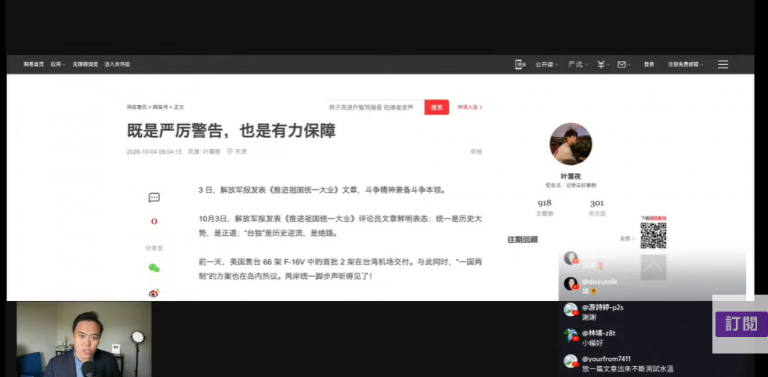Image resolution: width=768 pixels, height=377 pixels.
Task: Click the 全部 link beside 往期回顾
Action: tap(627, 238)
